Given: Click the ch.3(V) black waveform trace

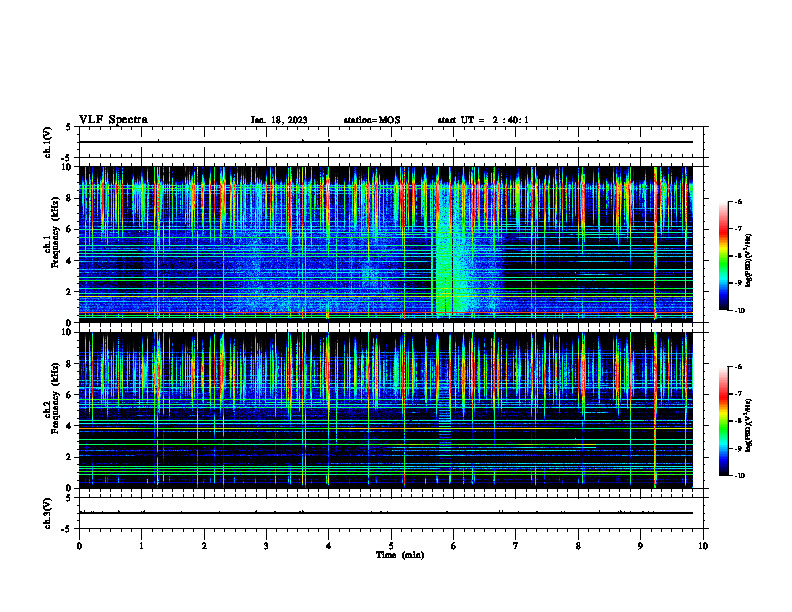Looking at the screenshot, I should tap(386, 513).
